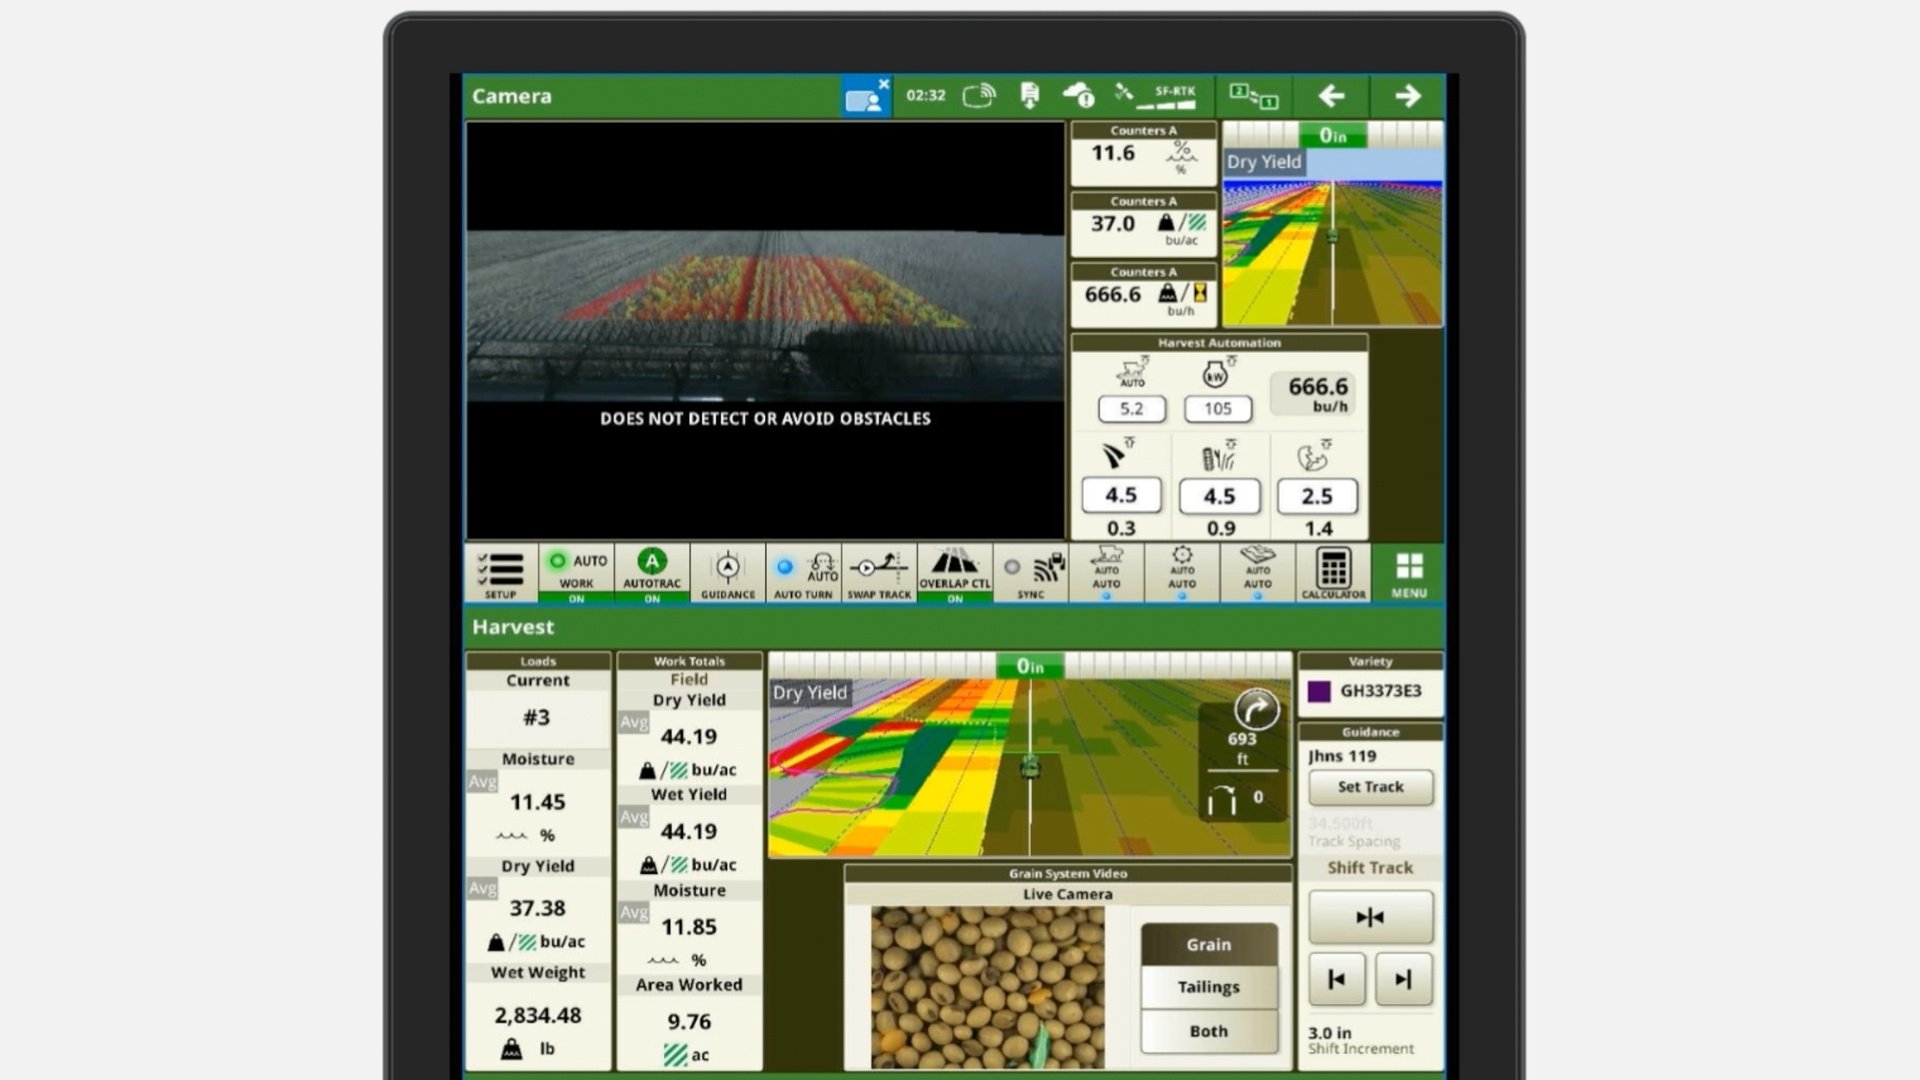Open Counters A productivity 666.6 tile
Screen dimensions: 1920x1080
point(1144,296)
